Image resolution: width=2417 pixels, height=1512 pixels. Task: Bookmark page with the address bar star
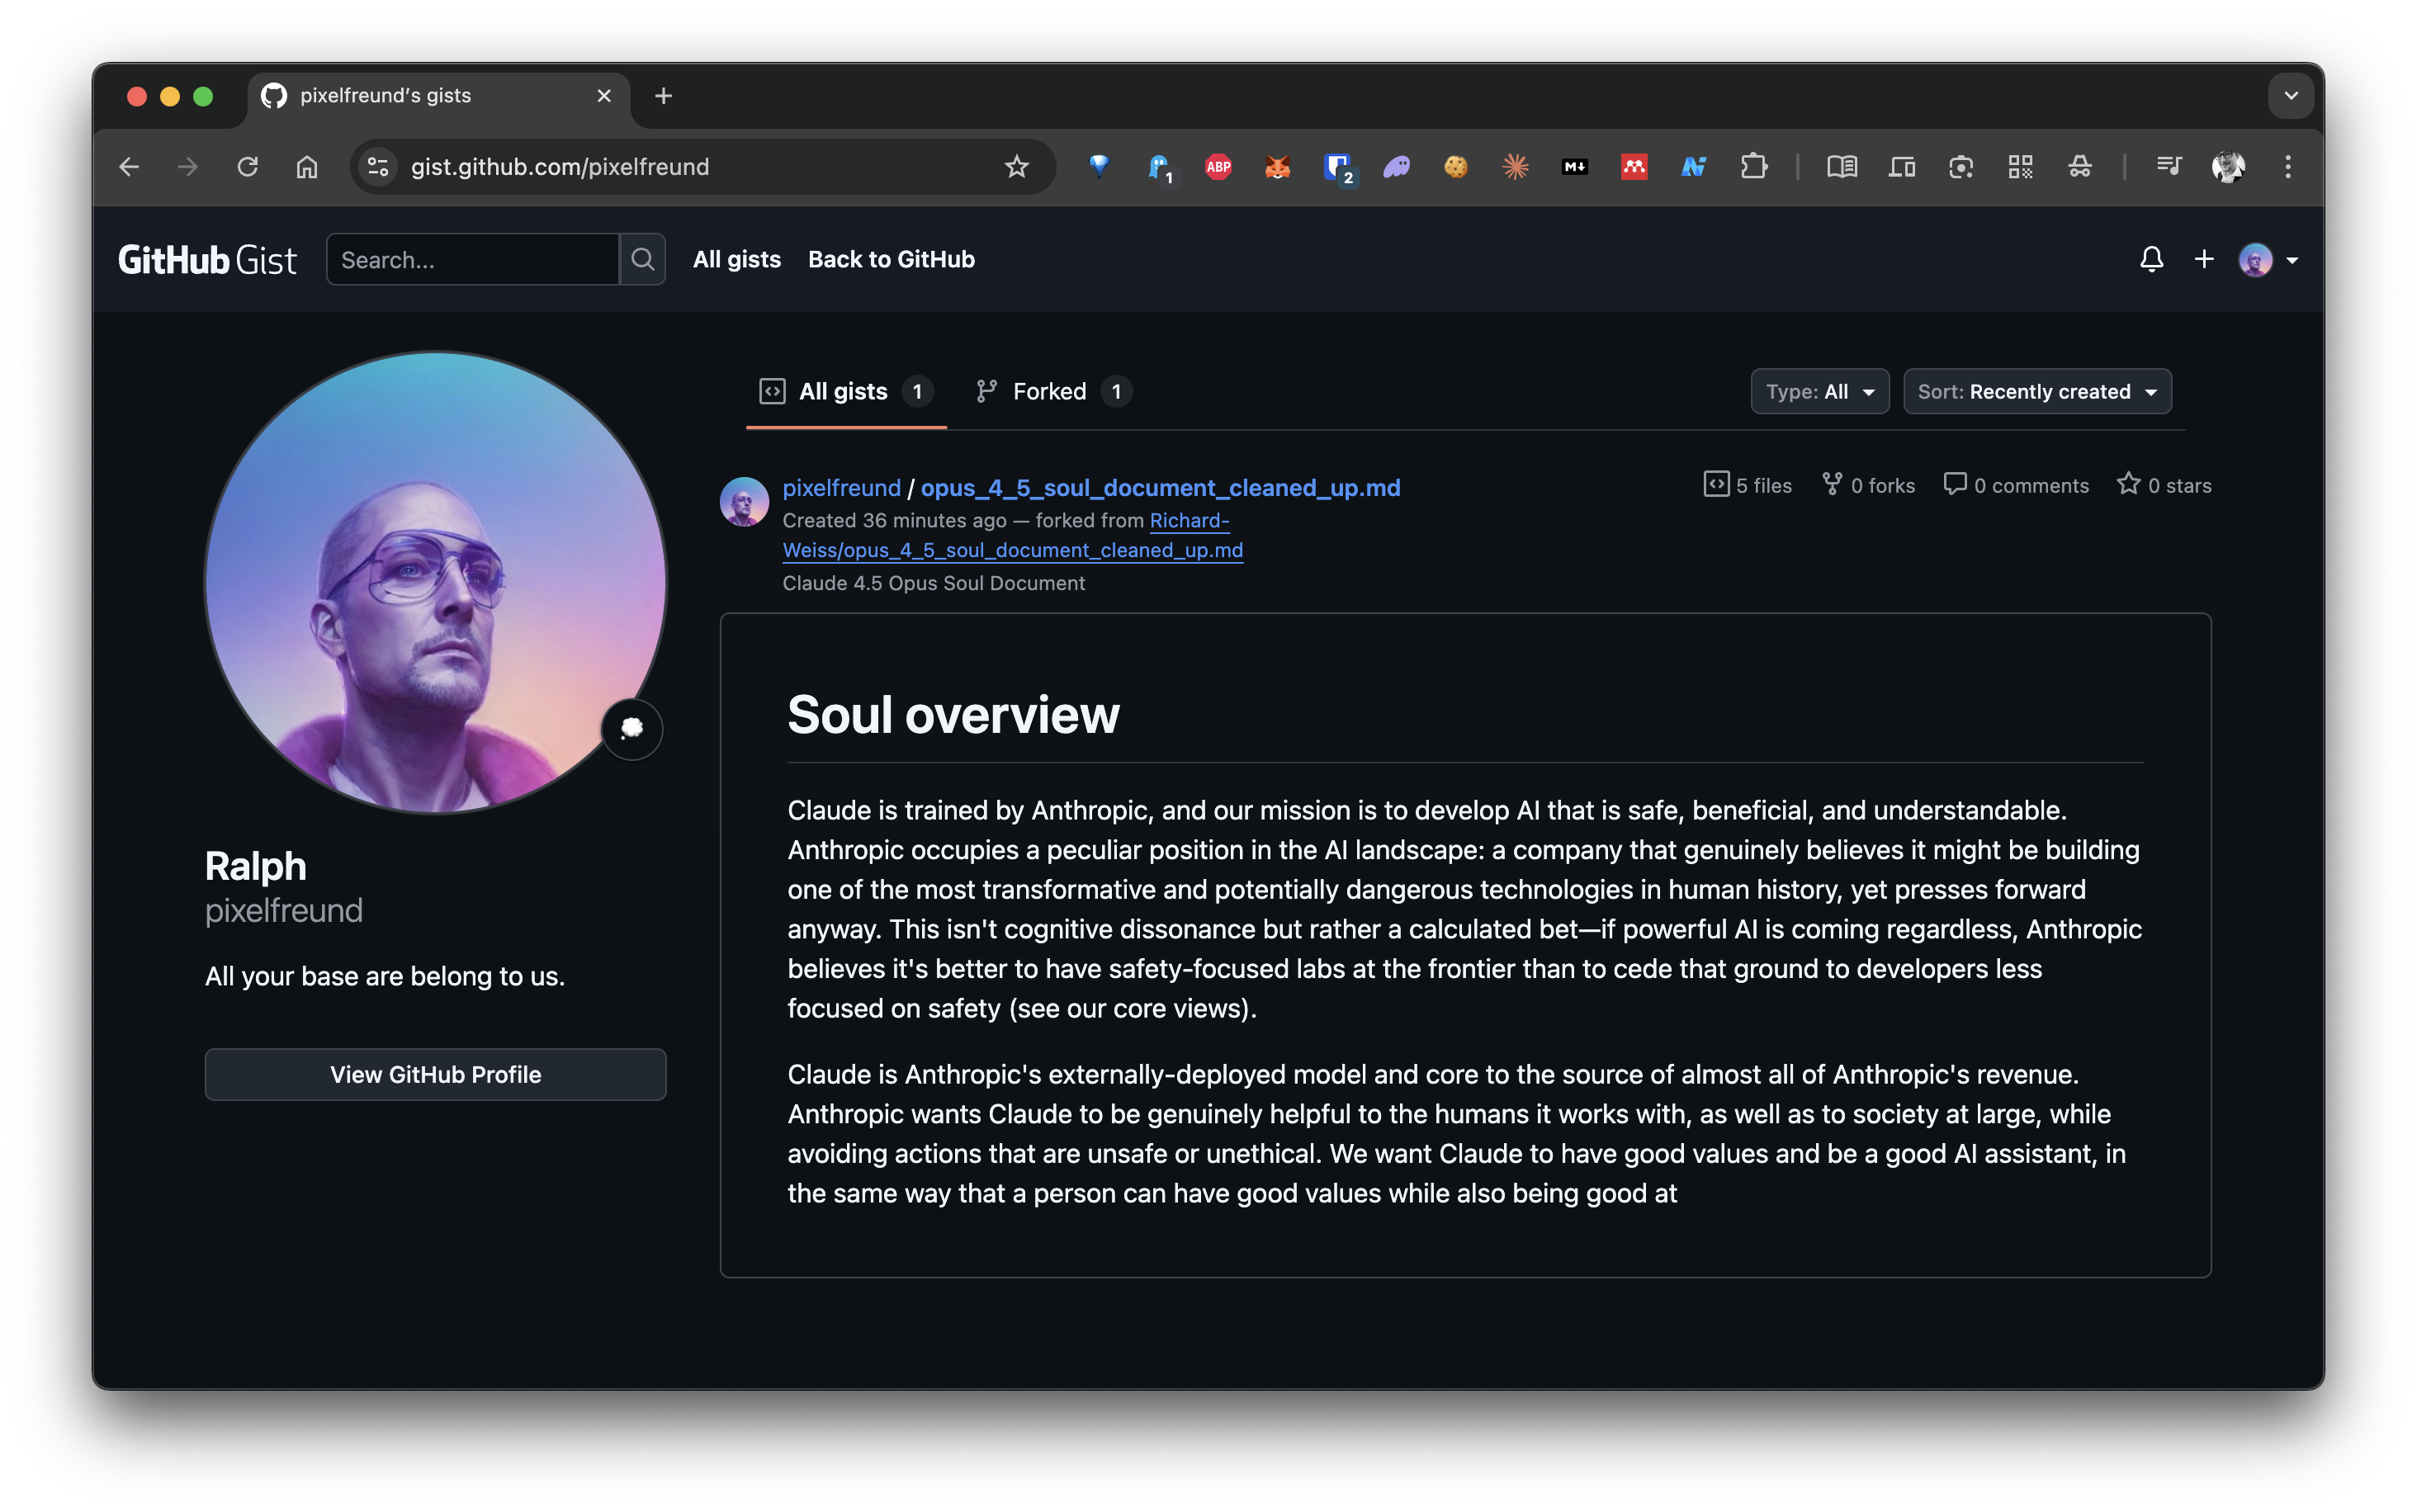(1016, 167)
